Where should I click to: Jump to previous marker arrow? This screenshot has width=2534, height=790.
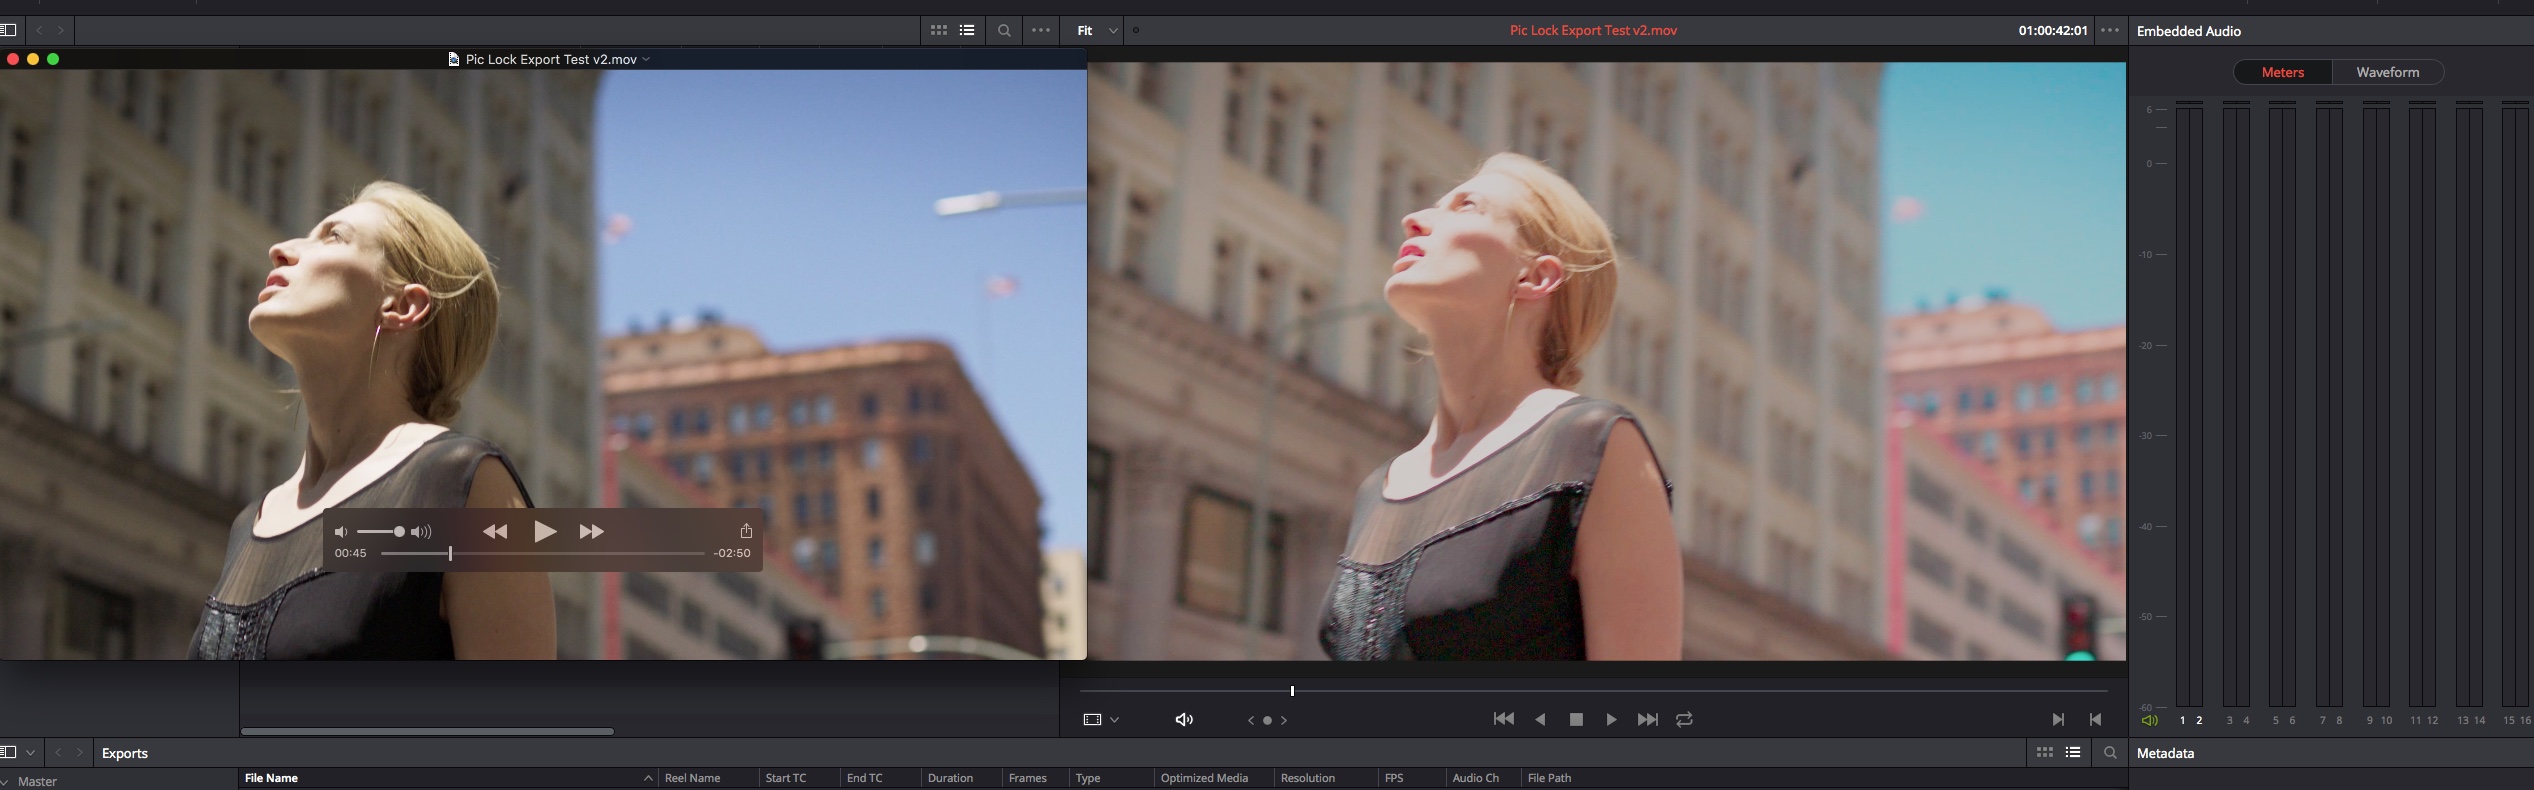click(x=1250, y=720)
